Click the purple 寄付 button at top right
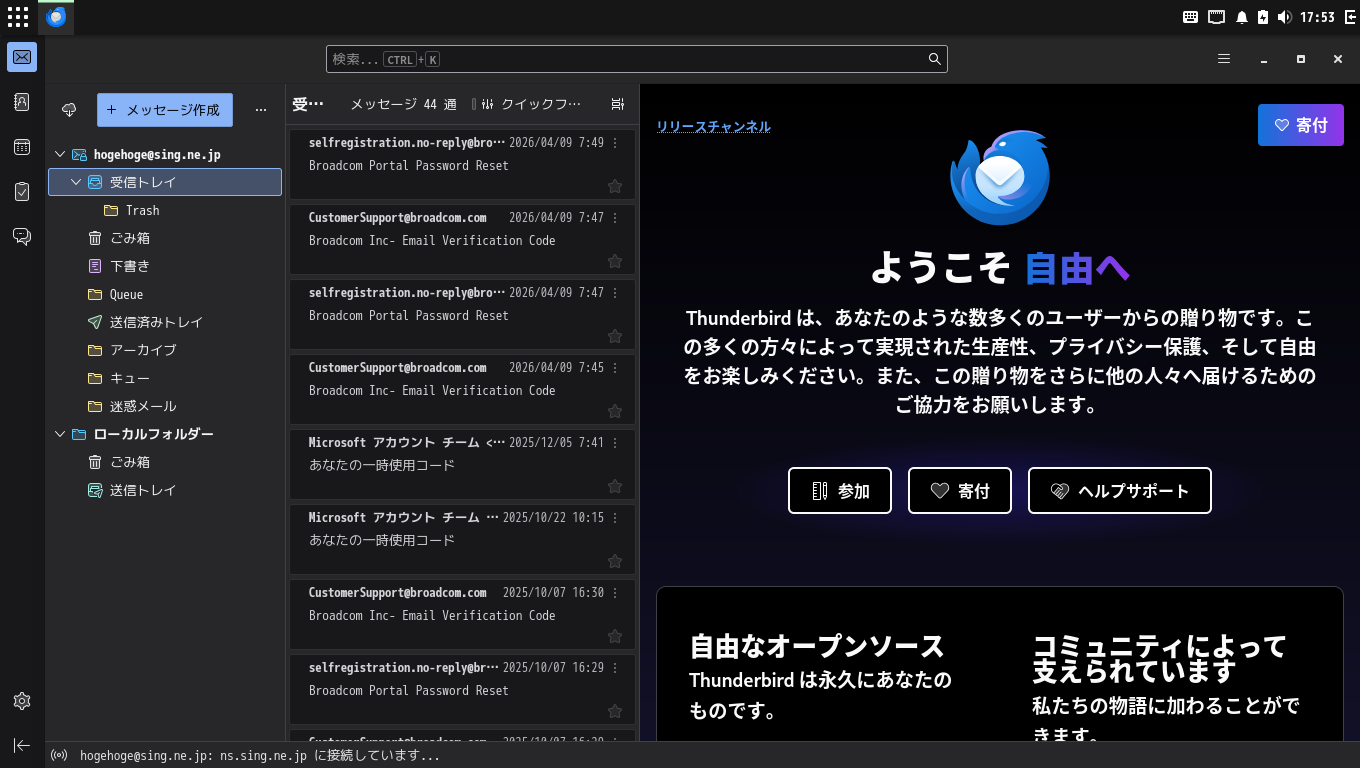Viewport: 1360px width, 768px height. click(1301, 125)
